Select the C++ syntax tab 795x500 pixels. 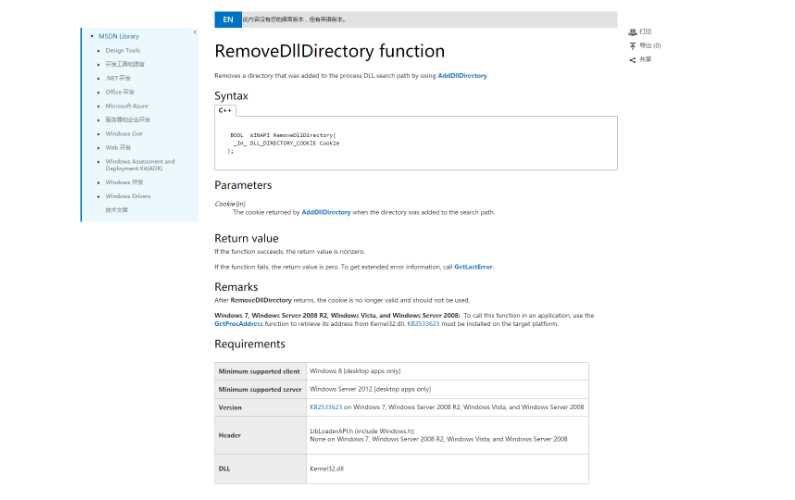225,109
